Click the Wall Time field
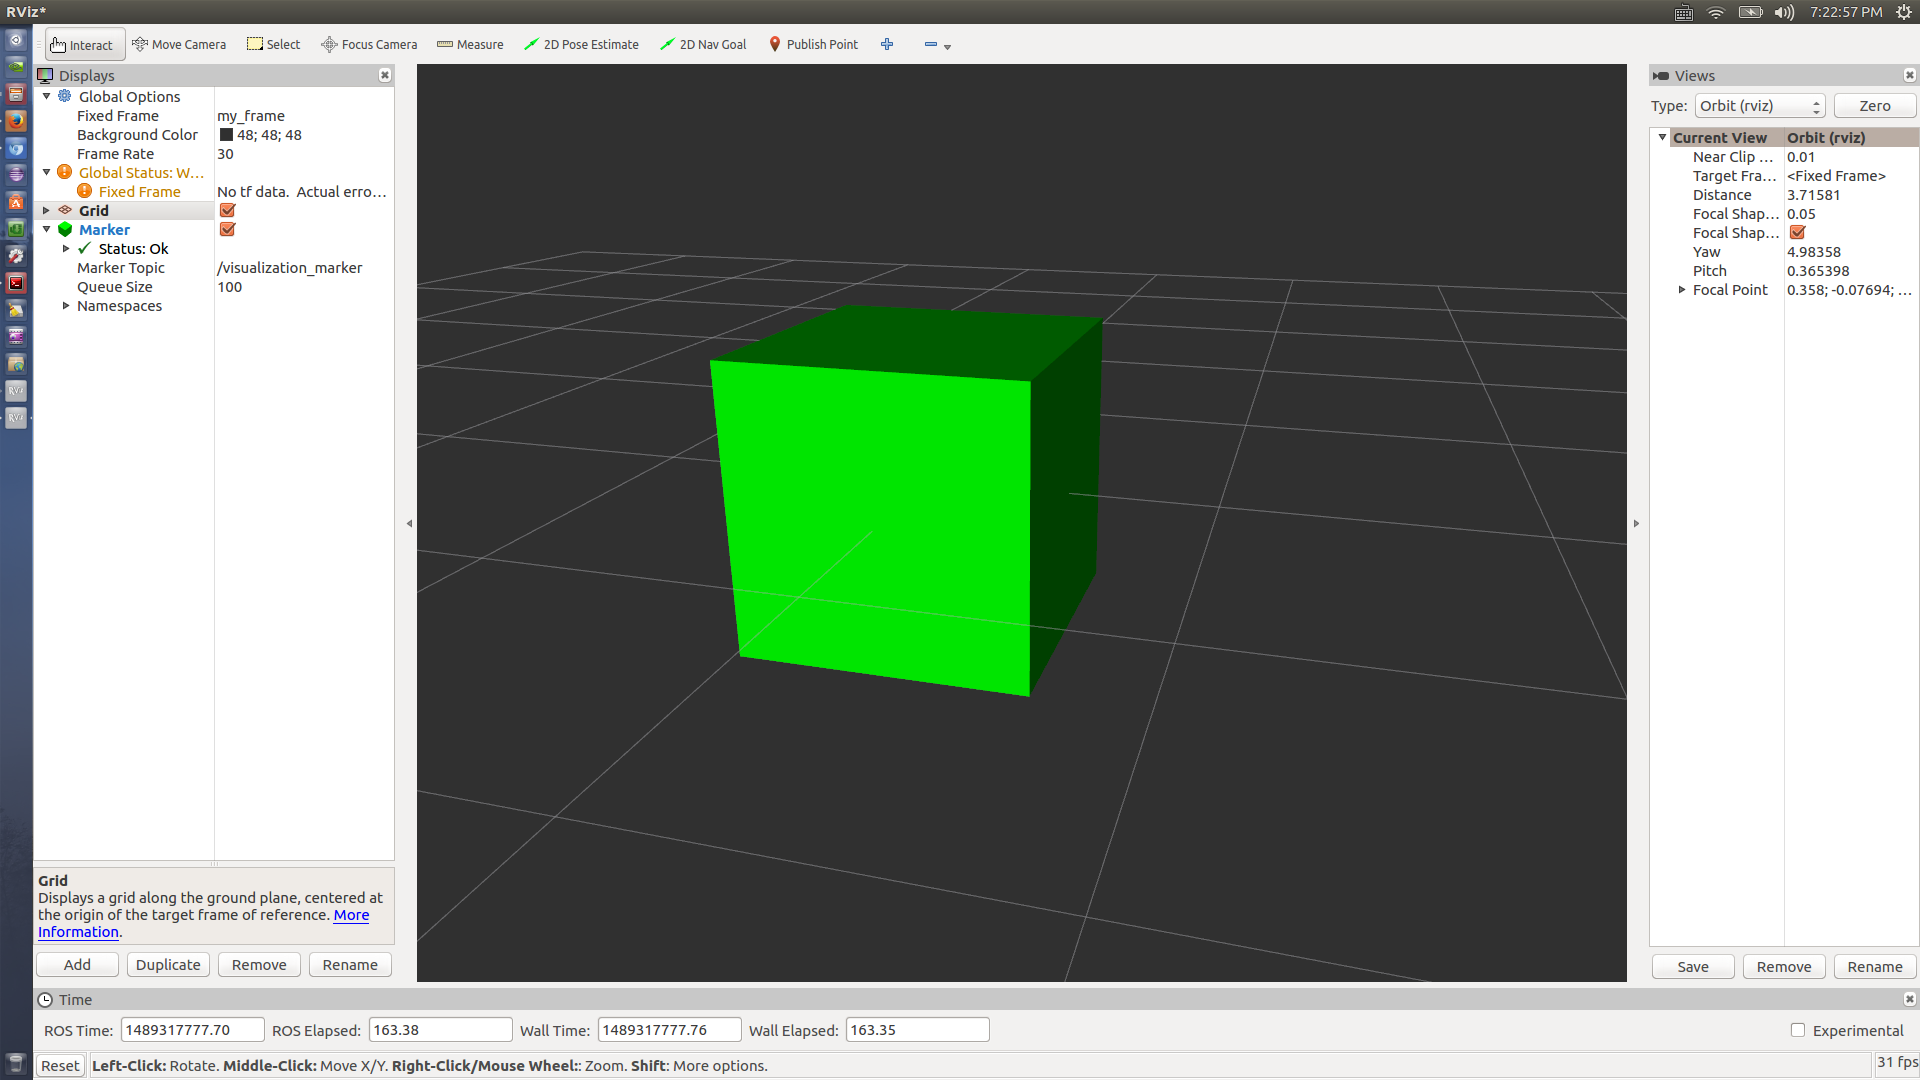Viewport: 1920px width, 1080px height. coord(669,1030)
